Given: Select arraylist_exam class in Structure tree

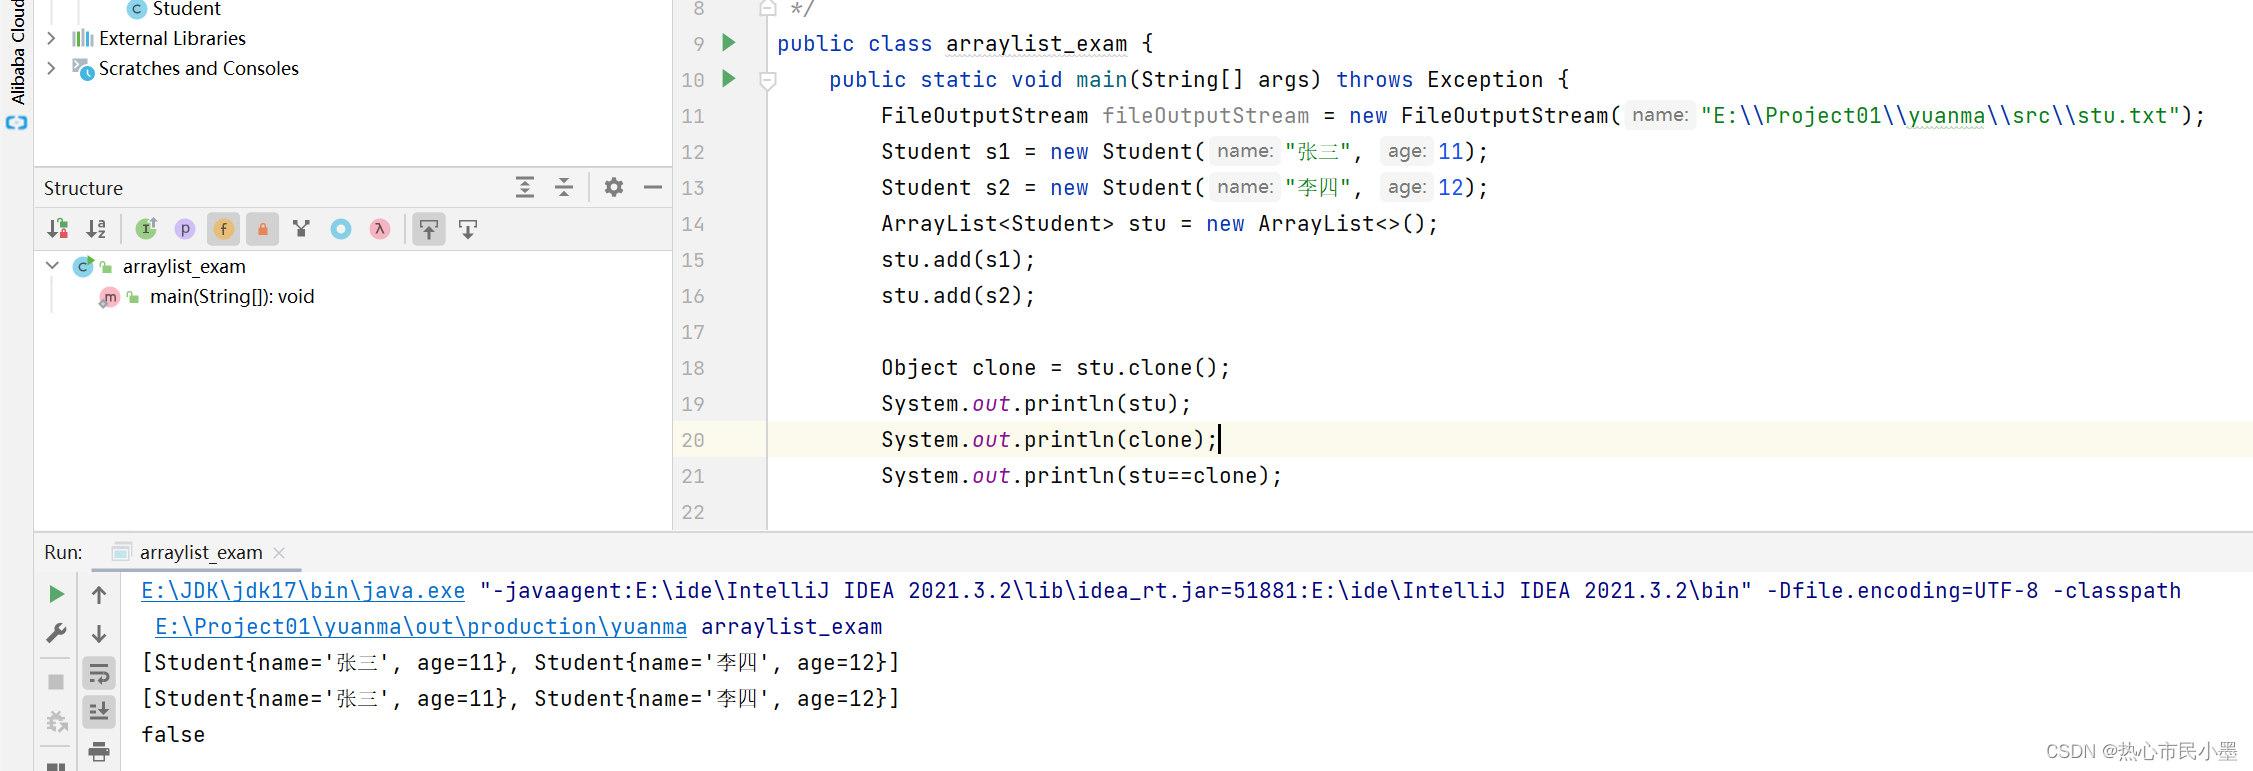Looking at the screenshot, I should (x=184, y=266).
